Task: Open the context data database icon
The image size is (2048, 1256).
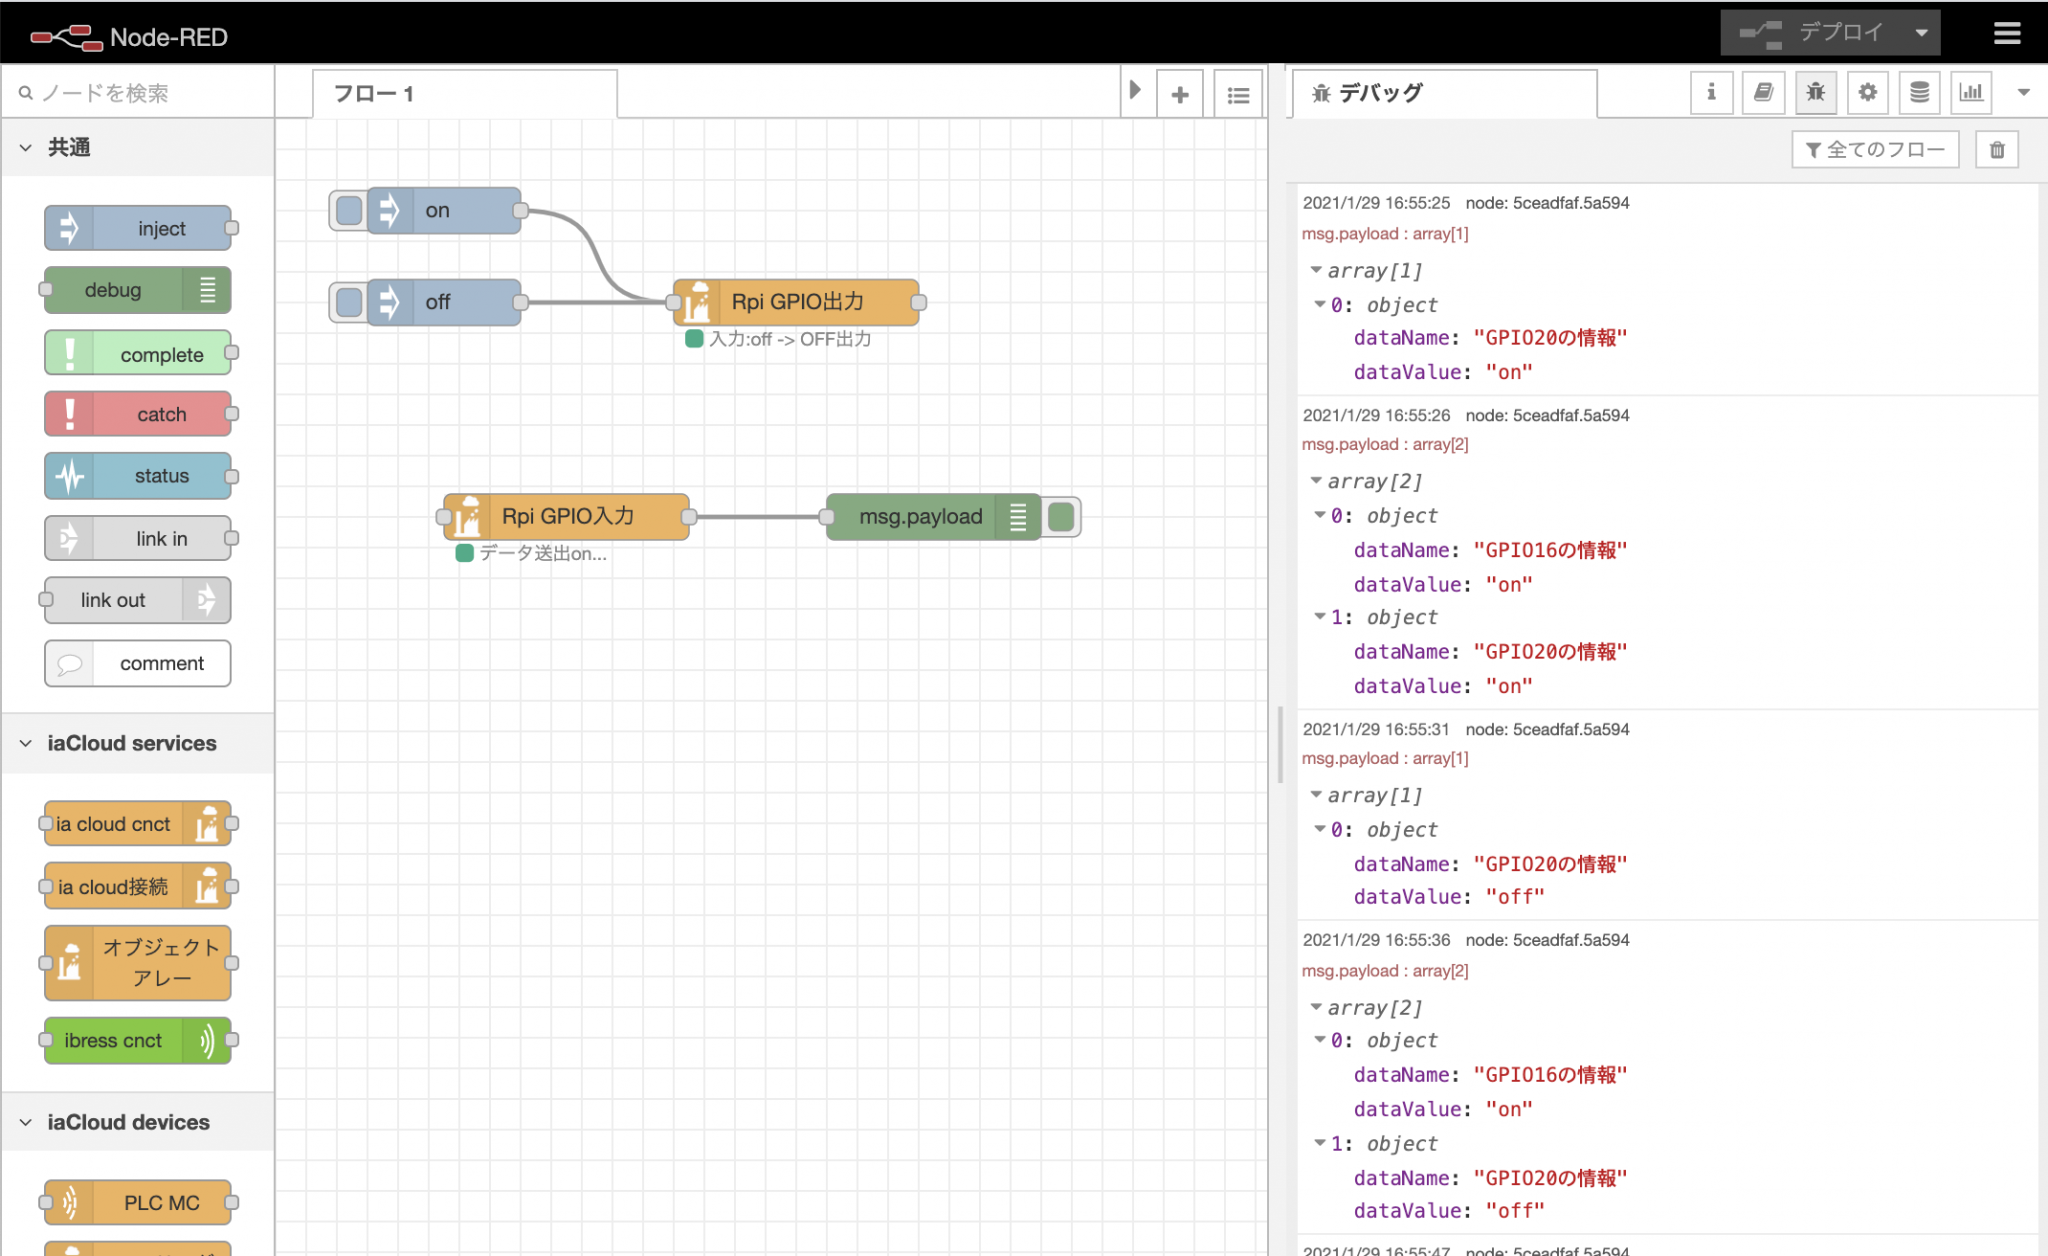Action: [x=1919, y=92]
